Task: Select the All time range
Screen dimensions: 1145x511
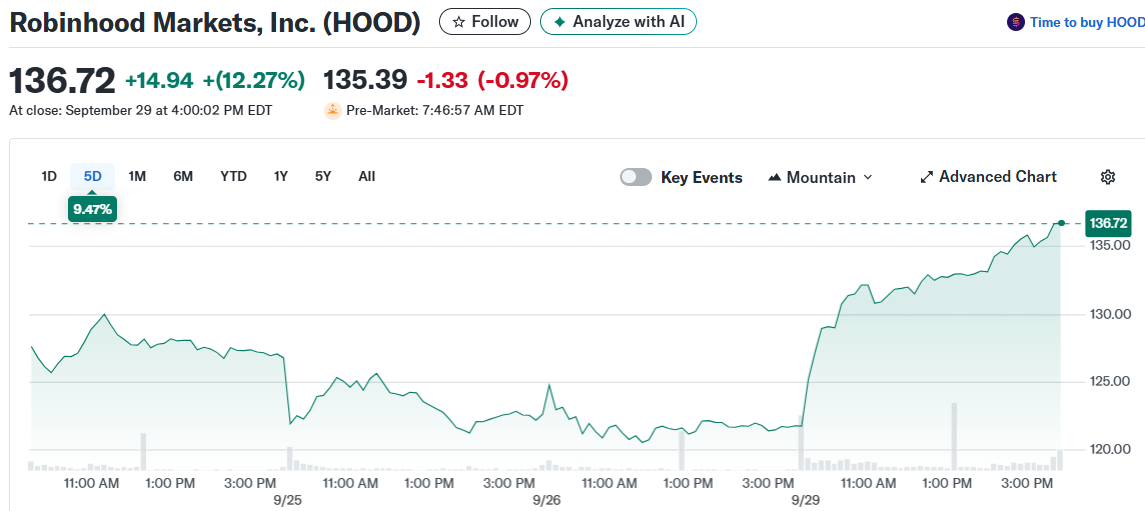Action: (x=367, y=176)
